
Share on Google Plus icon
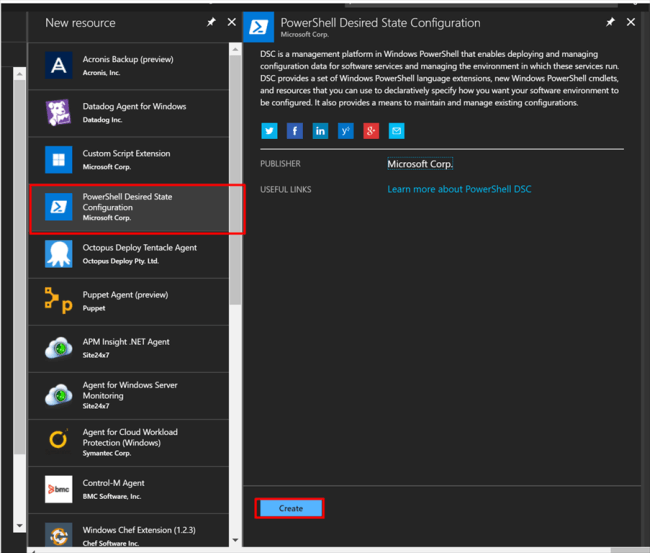coord(371,131)
